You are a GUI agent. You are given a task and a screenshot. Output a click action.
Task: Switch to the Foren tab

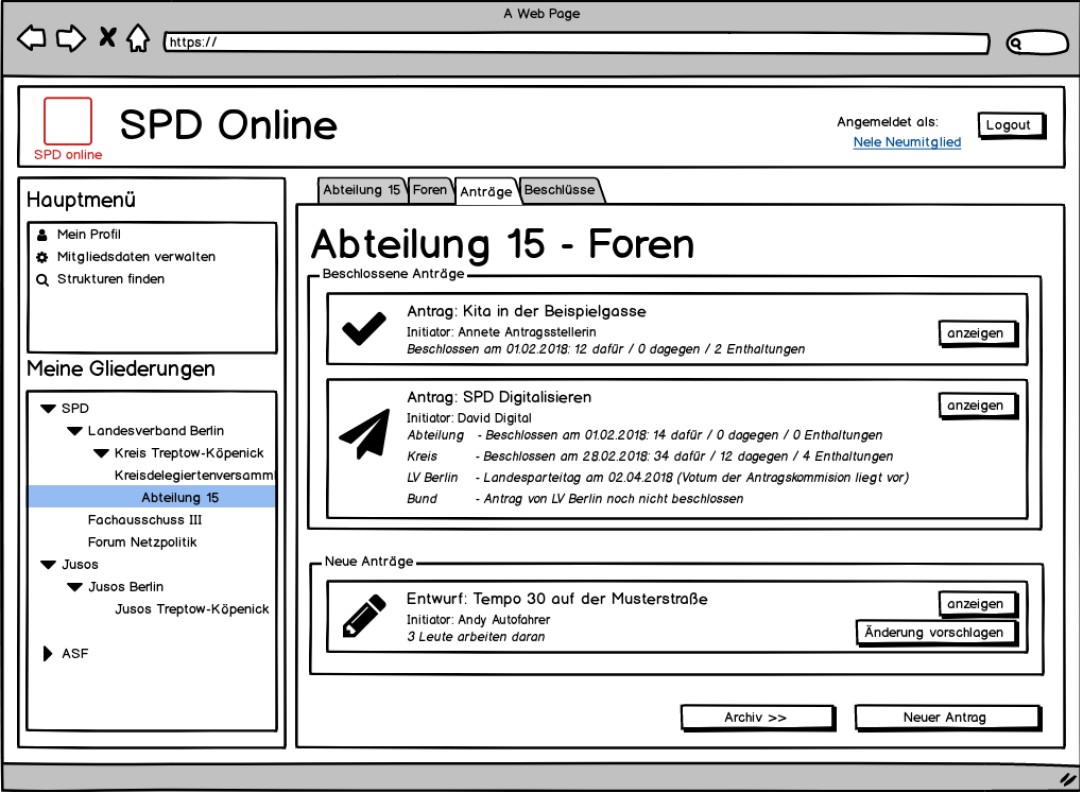pyautogui.click(x=430, y=190)
